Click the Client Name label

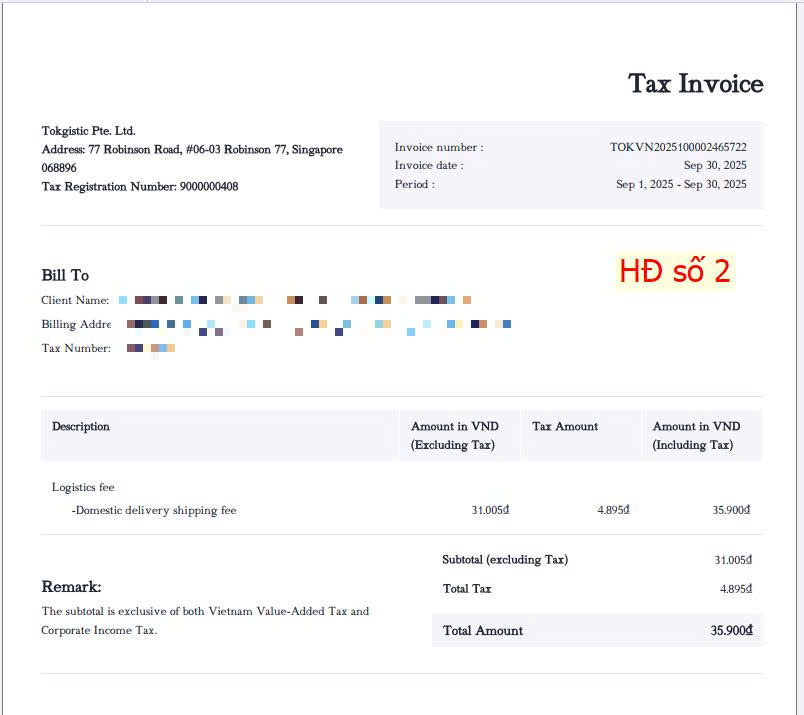click(75, 300)
